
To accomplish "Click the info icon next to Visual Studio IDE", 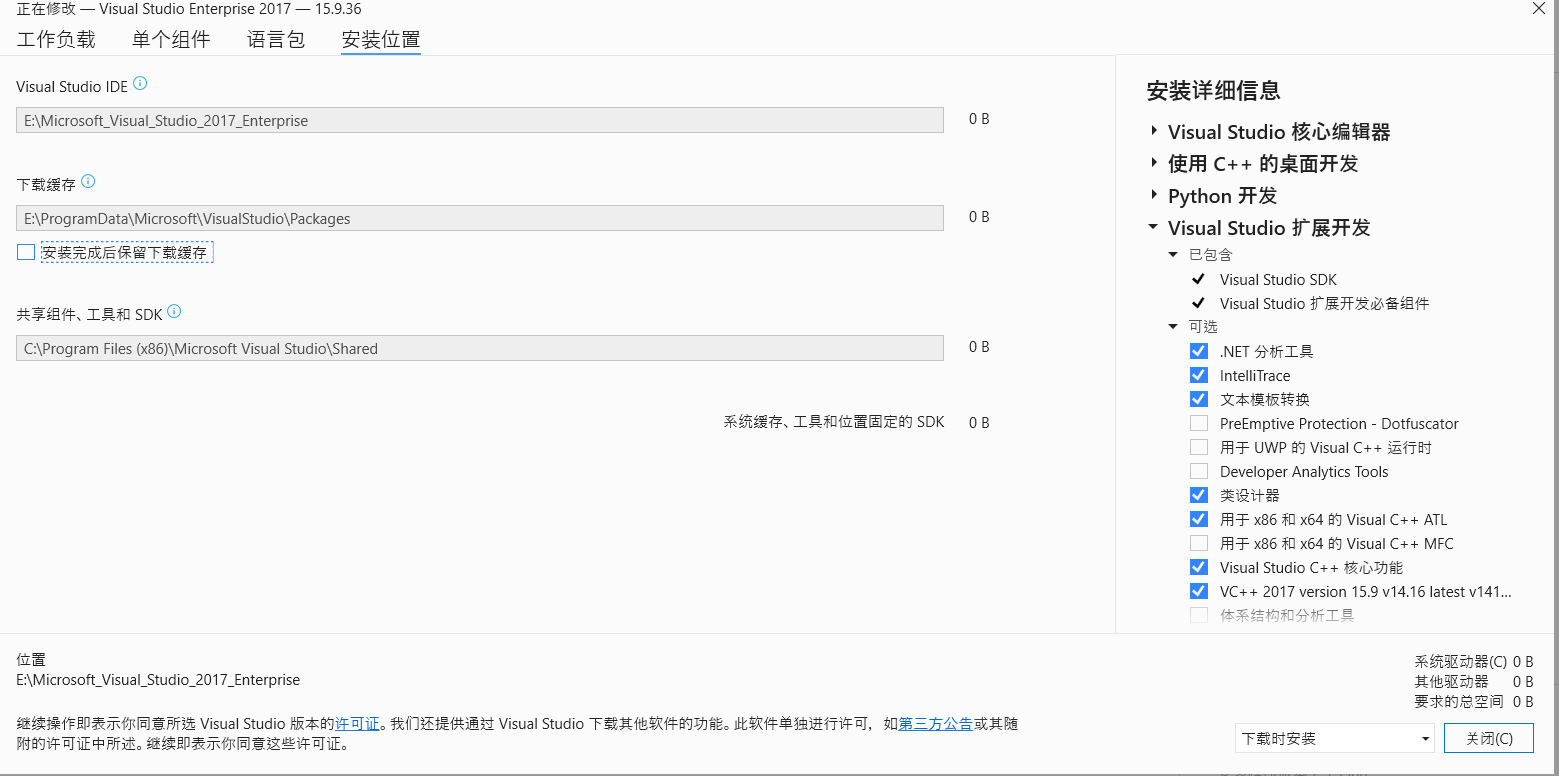I will click(x=140, y=83).
